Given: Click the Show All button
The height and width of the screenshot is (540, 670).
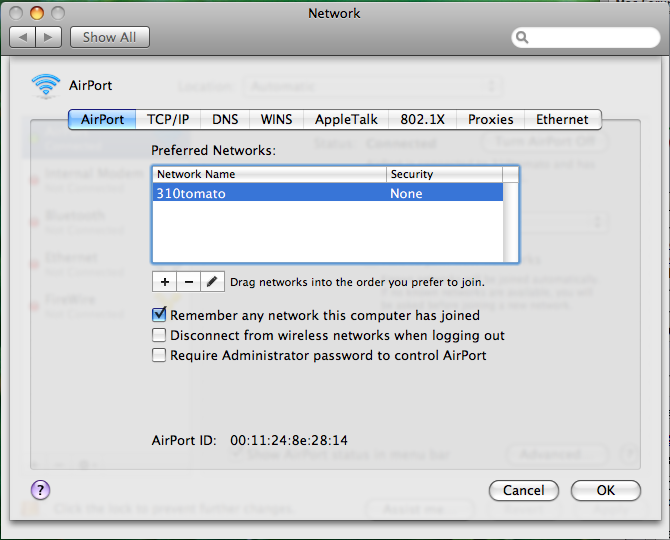Looking at the screenshot, I should click(110, 38).
